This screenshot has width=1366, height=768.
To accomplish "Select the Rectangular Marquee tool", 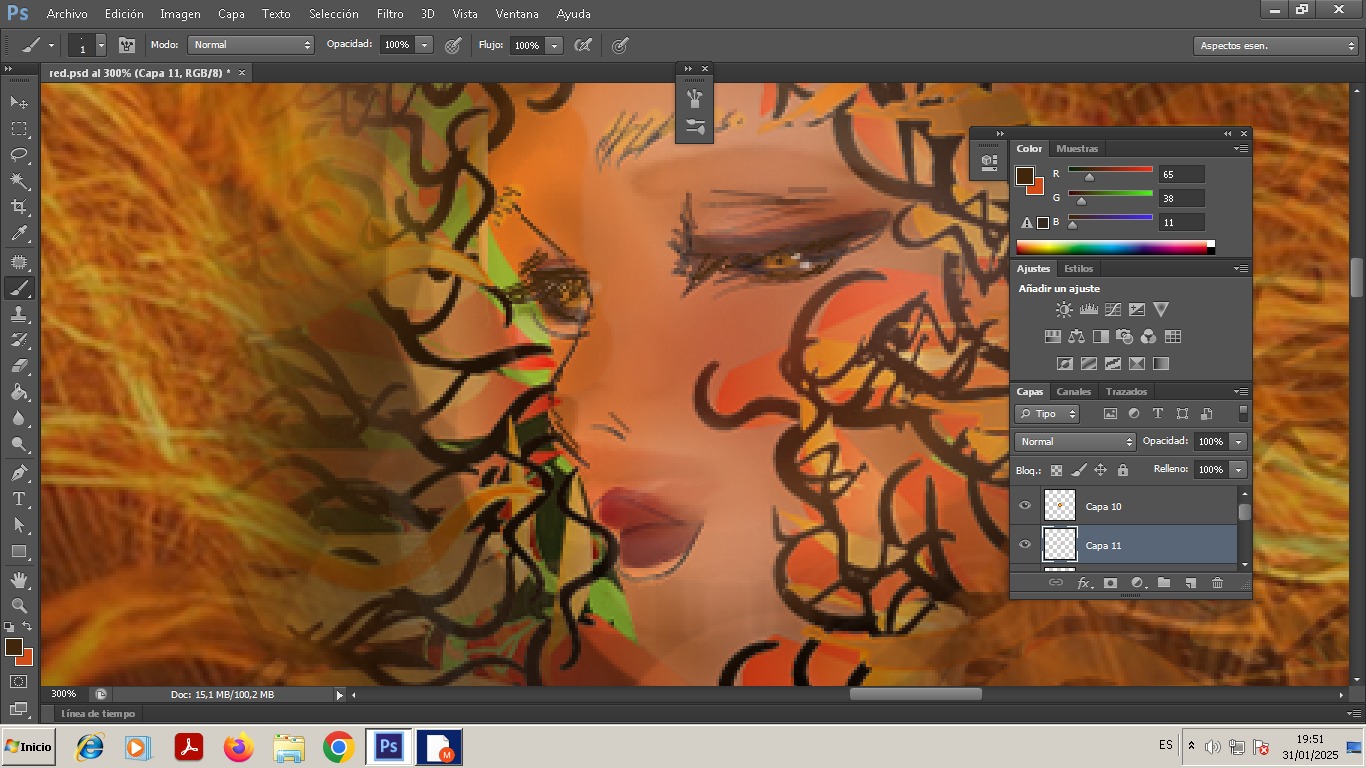I will 19,129.
